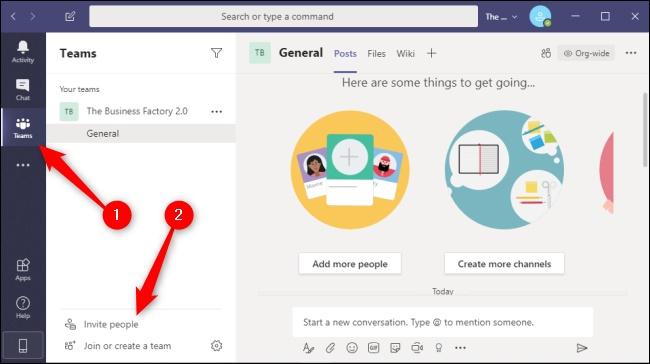Image resolution: width=650 pixels, height=364 pixels.
Task: Open the emoji picker icon
Action: pyautogui.click(x=352, y=347)
